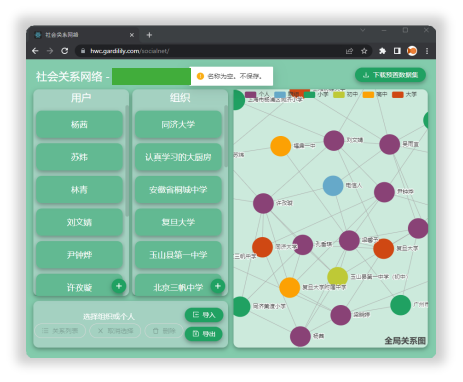Click the browser address bar URL
This screenshot has height=382, width=463.
pos(130,51)
